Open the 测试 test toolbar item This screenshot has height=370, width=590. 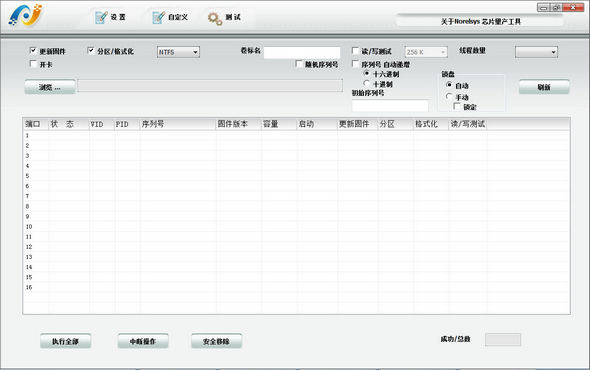point(224,17)
